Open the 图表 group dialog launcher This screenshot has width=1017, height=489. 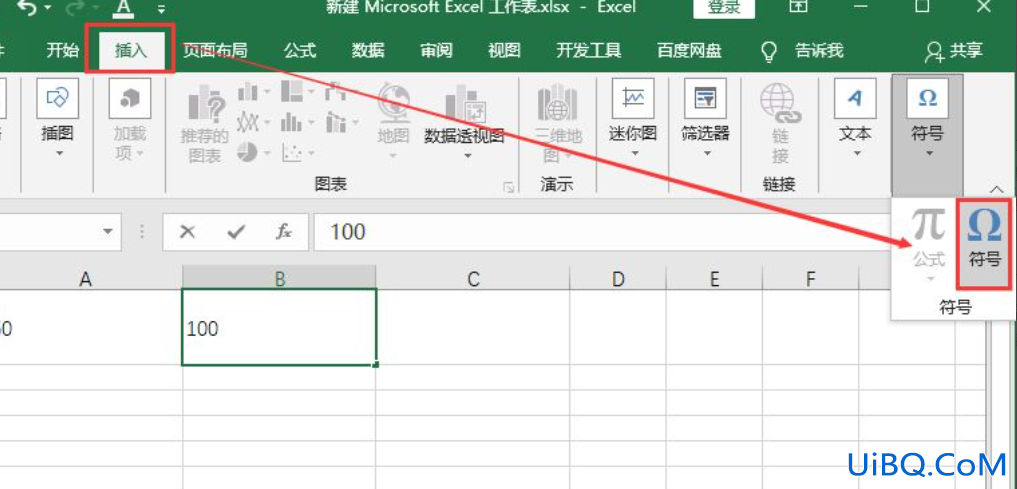click(x=508, y=188)
